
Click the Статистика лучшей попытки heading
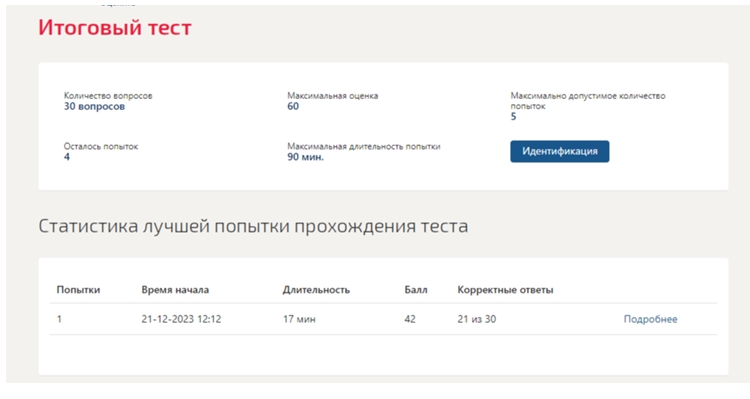tap(253, 226)
